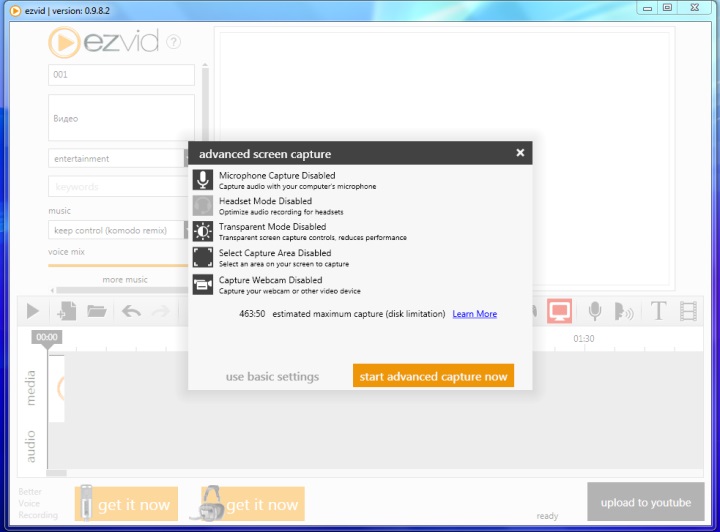Screen dimensions: 720x532
Task: Click the add new project icon
Action: pyautogui.click(x=66, y=311)
